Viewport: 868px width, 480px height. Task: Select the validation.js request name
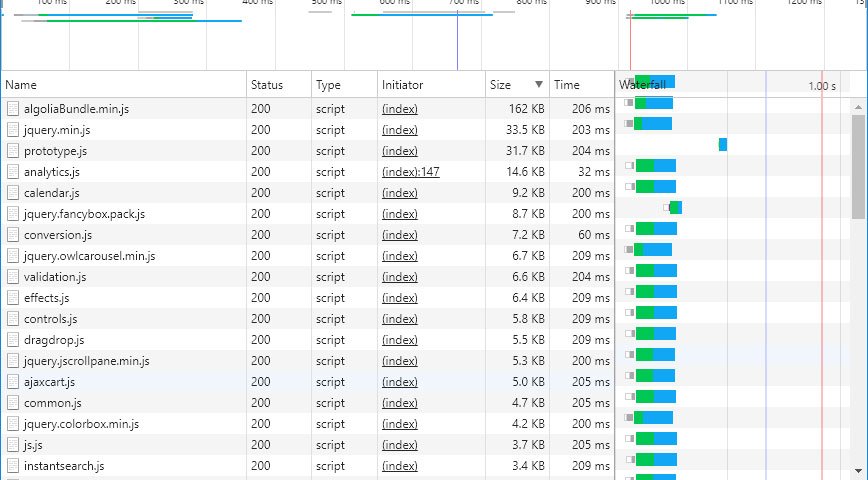[55, 277]
